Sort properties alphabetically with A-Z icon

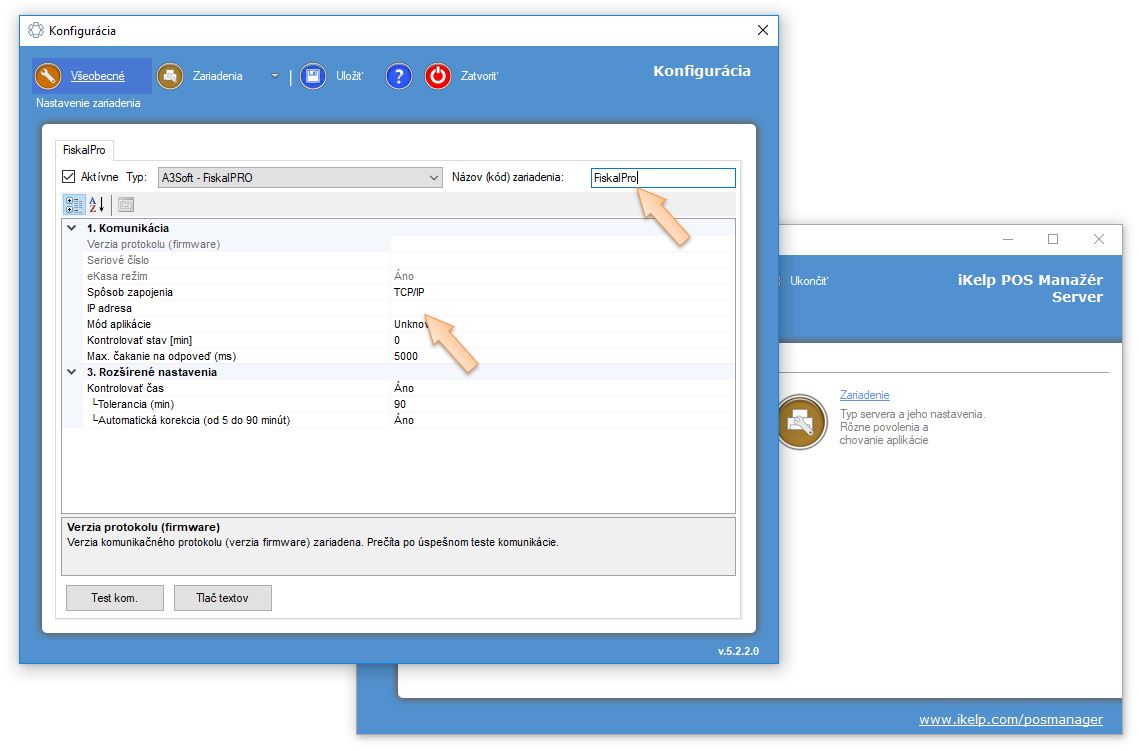(x=97, y=205)
